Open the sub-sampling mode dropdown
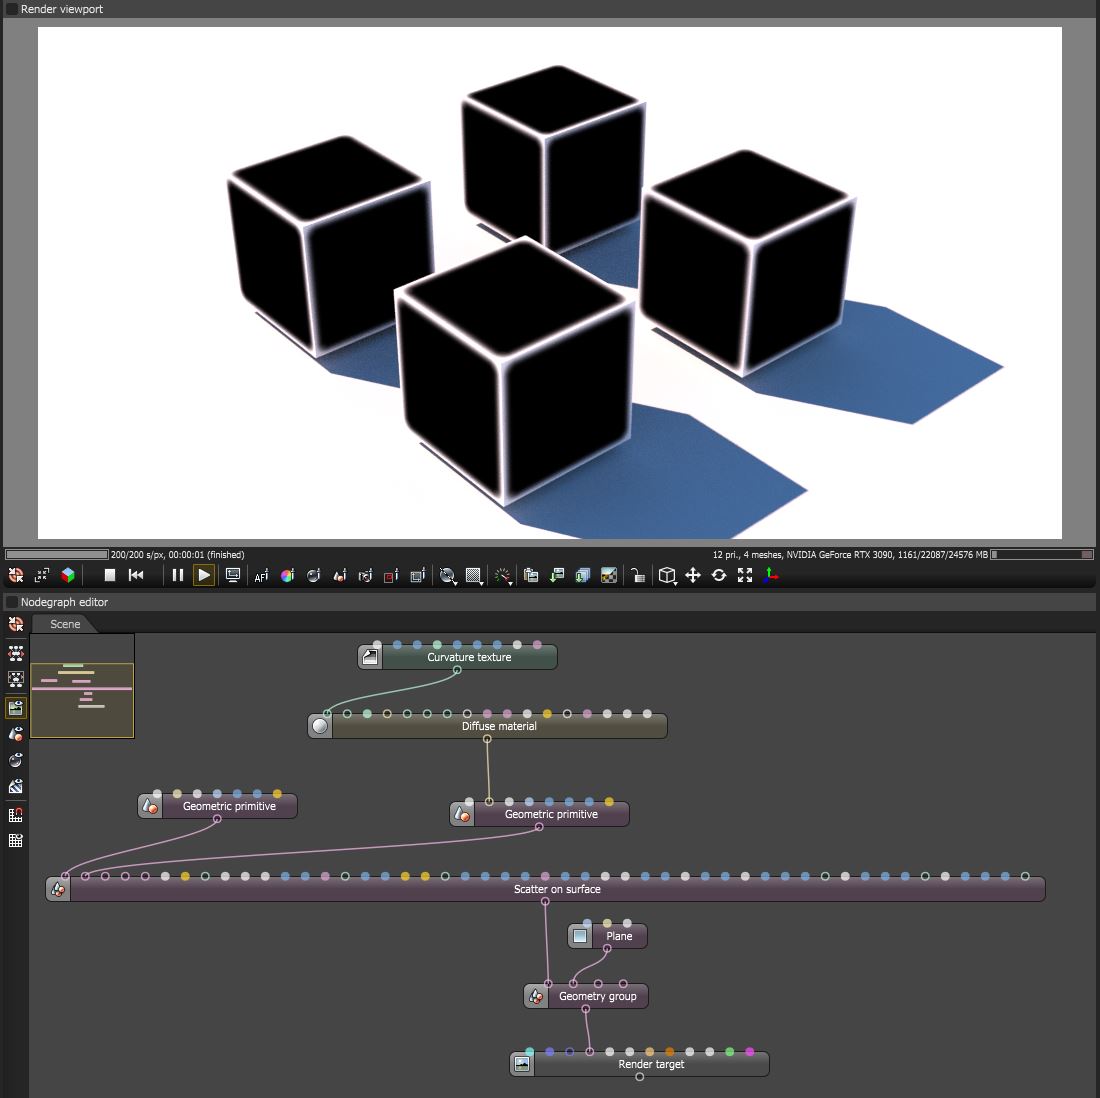 474,576
